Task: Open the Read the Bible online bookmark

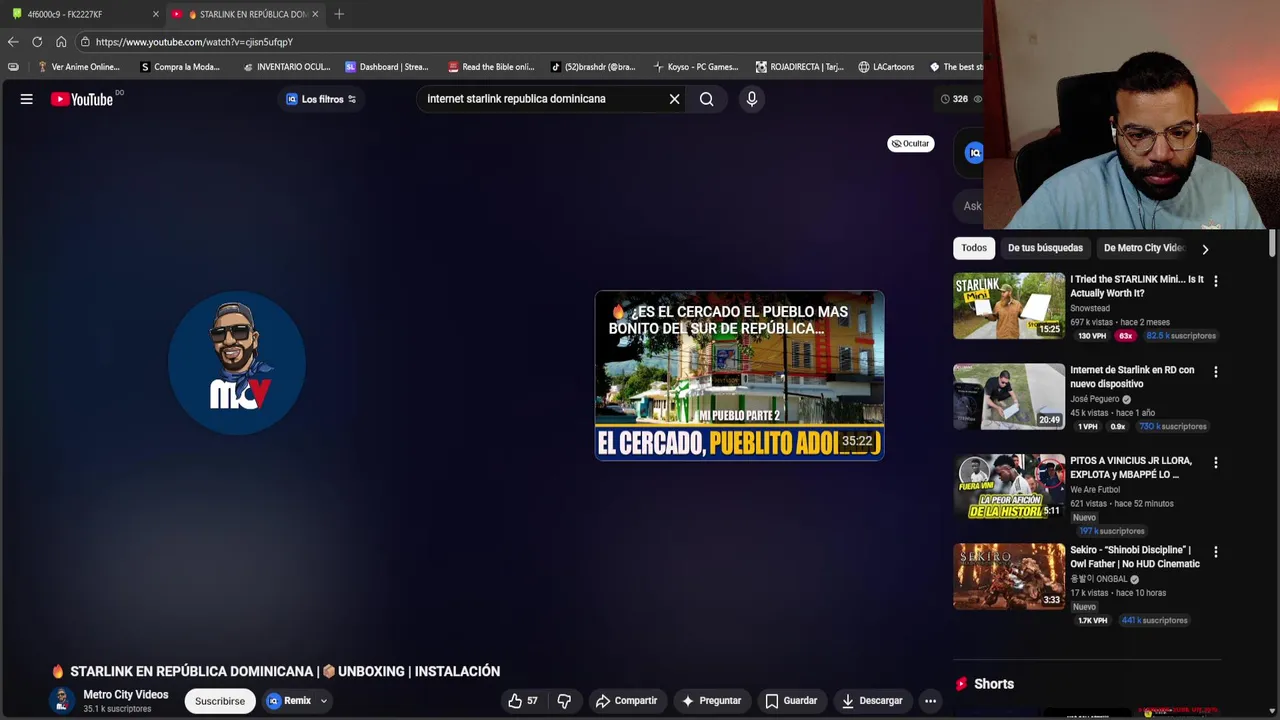Action: tap(491, 67)
